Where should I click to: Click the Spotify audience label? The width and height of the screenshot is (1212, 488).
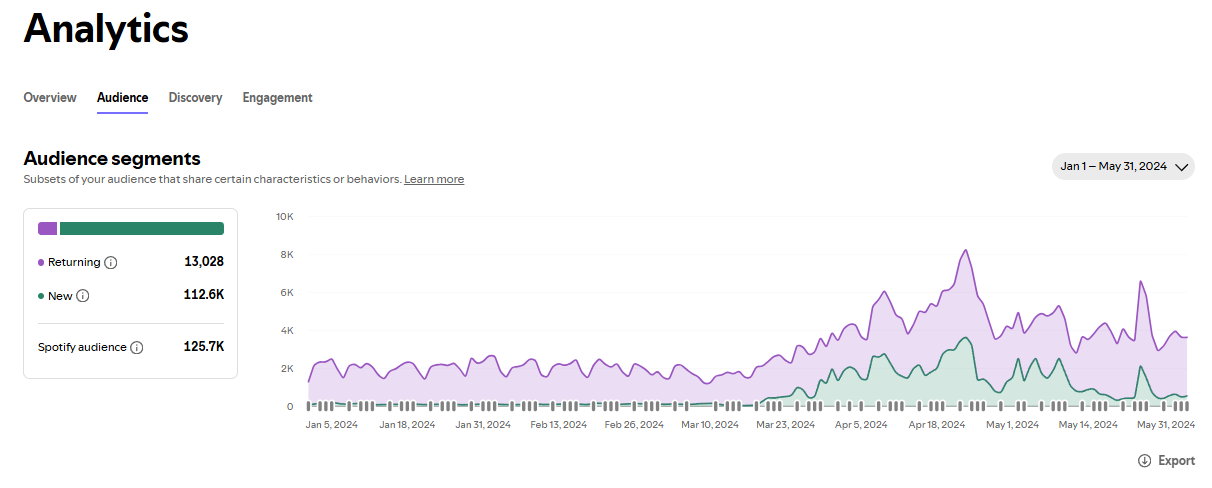tap(82, 348)
